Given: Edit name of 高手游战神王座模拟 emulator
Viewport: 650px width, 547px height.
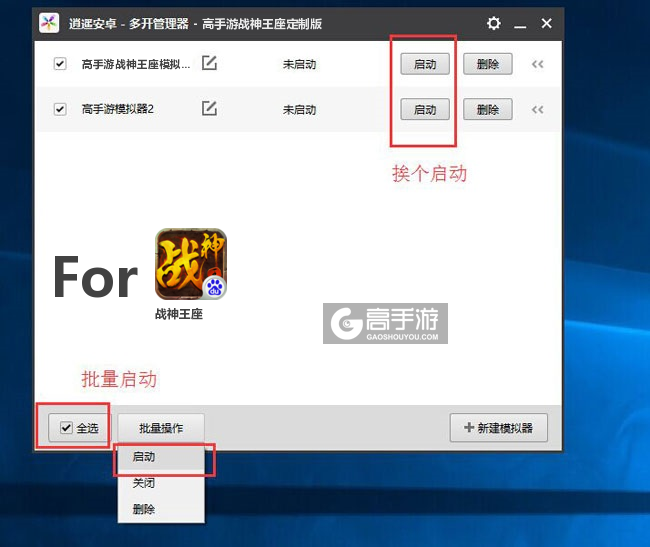Looking at the screenshot, I should coord(209,63).
